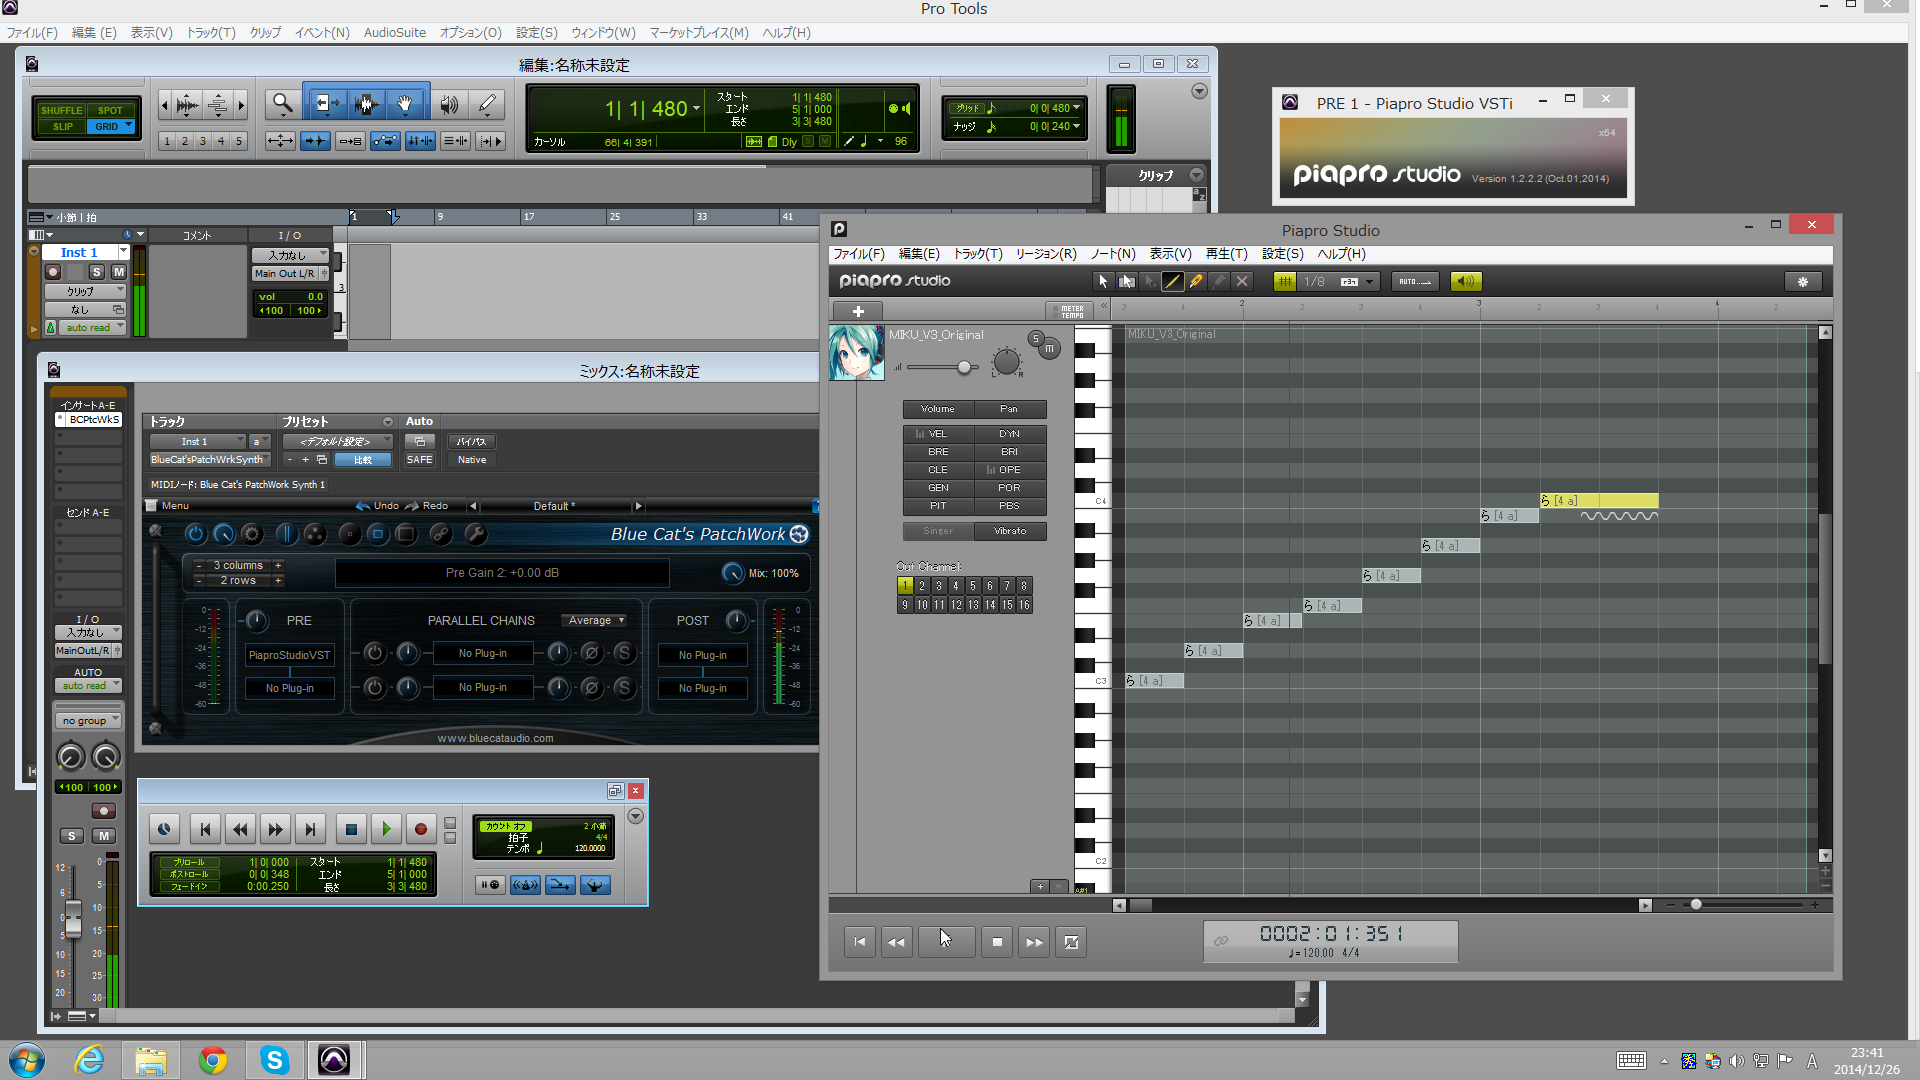Open the Inst 1 track name dropdown arrow
This screenshot has height=1080, width=1920.
[x=124, y=252]
